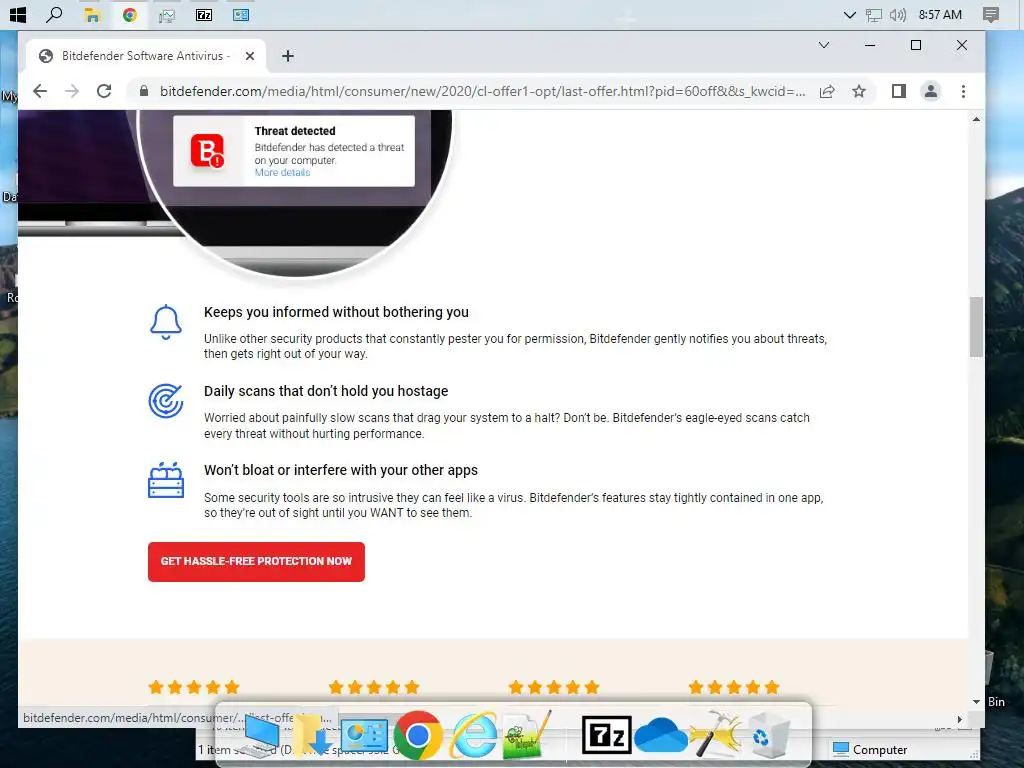Open File Explorer from the top taskbar
1024x768 pixels.
pos(92,14)
